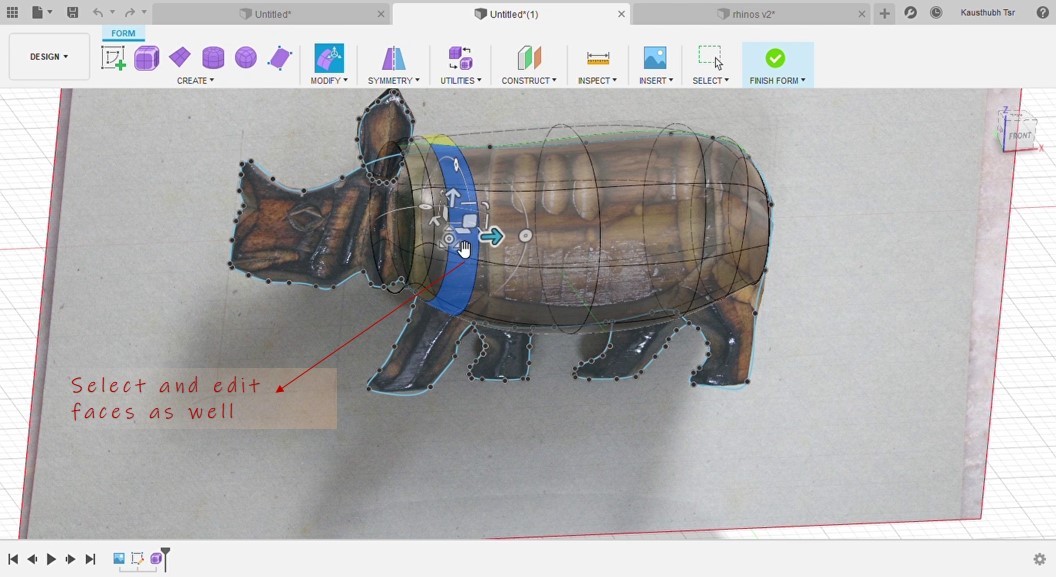Open the timeline settings gear

[x=1039, y=559]
